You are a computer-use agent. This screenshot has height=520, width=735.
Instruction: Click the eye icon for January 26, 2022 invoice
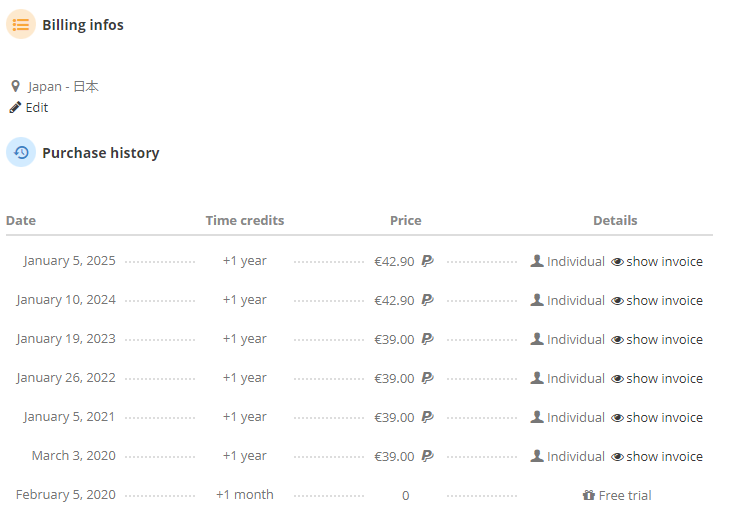coord(617,379)
